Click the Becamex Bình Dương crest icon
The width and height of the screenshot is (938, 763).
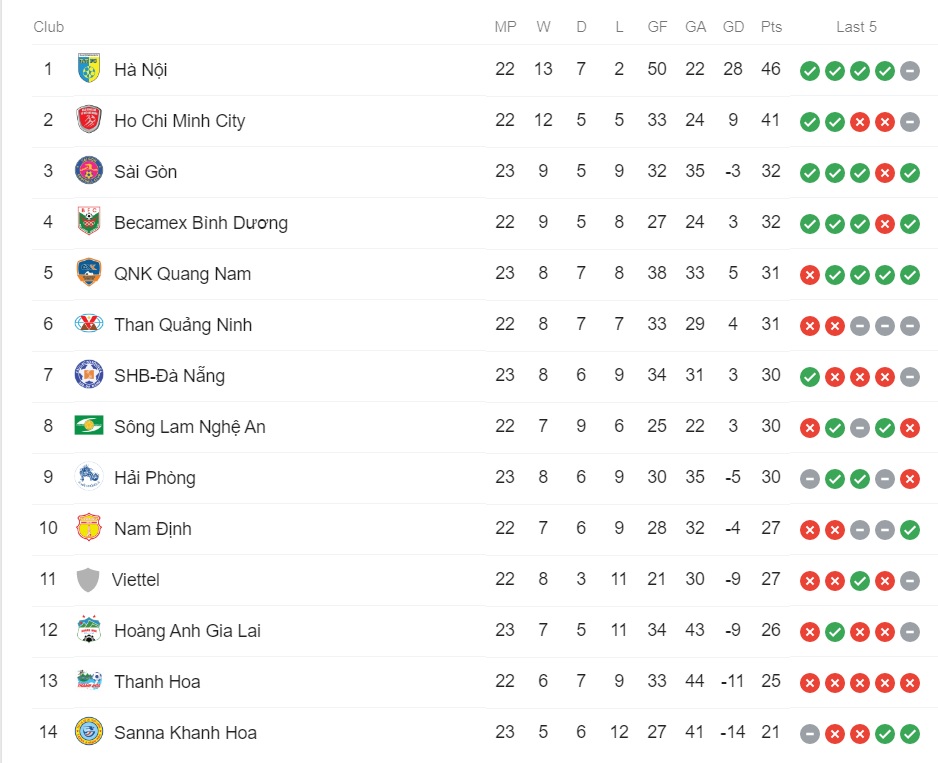(89, 221)
